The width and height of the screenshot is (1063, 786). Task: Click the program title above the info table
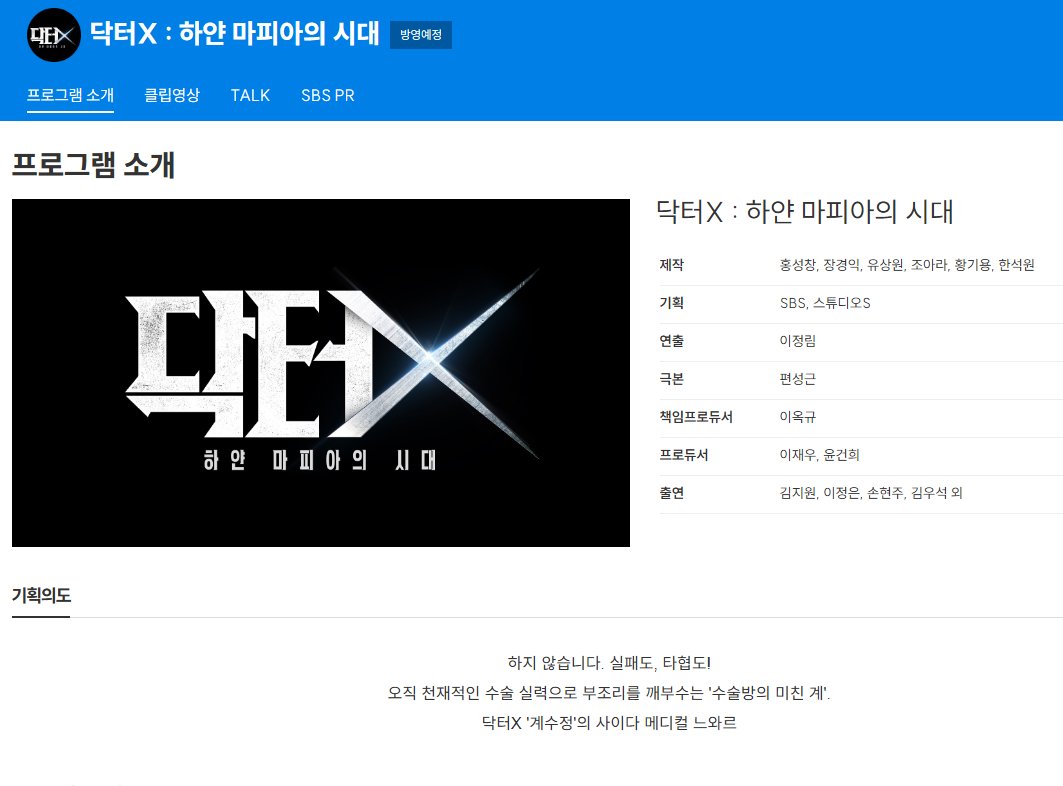pyautogui.click(x=805, y=212)
